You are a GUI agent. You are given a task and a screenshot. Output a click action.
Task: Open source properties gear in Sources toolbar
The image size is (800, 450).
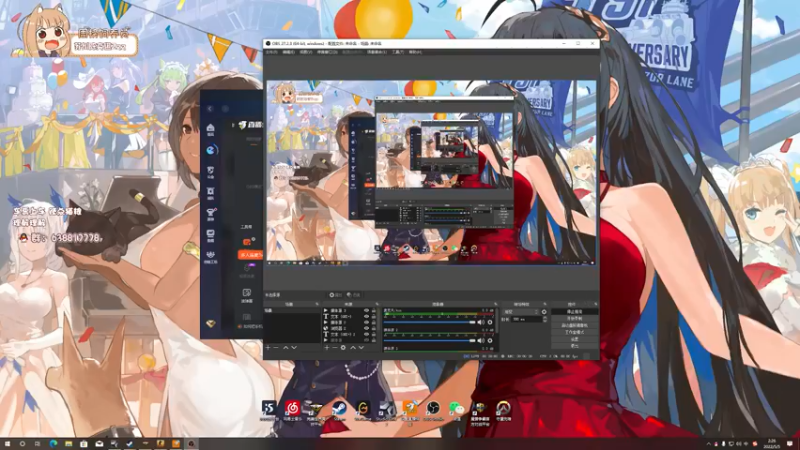(343, 347)
